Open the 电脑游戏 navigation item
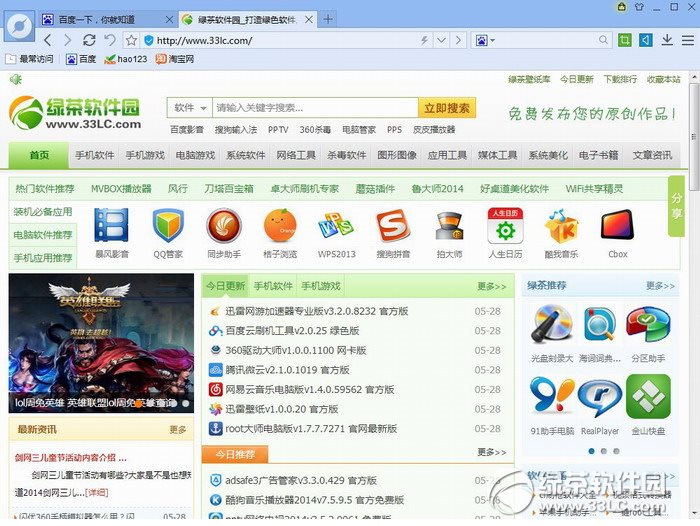Image resolution: width=700 pixels, height=526 pixels. coord(196,155)
